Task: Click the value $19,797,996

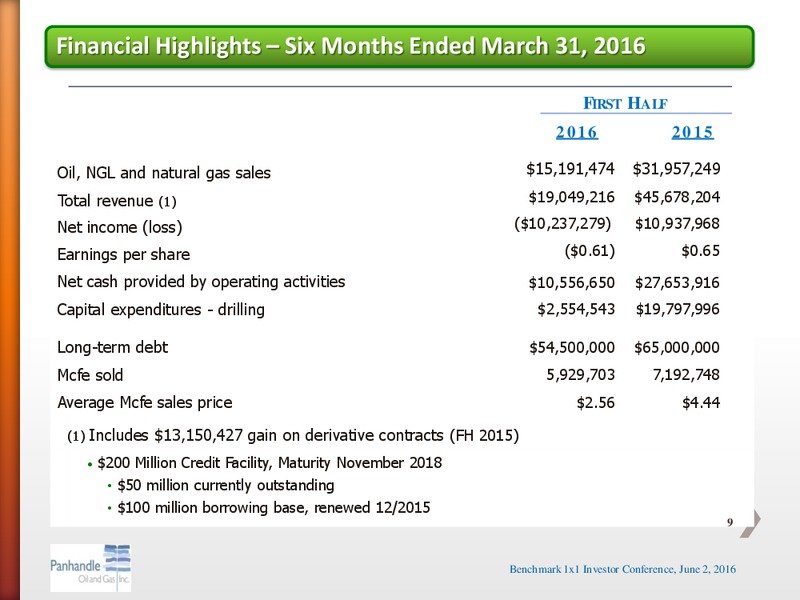Action: 678,309
